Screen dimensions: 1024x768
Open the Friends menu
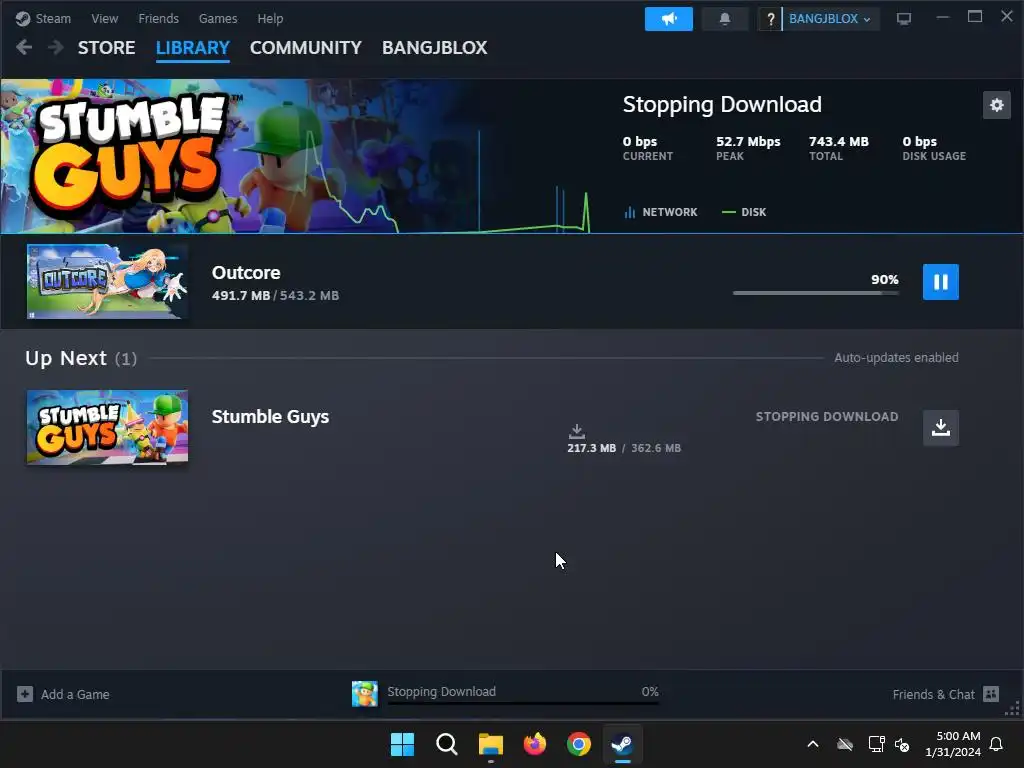[x=158, y=18]
